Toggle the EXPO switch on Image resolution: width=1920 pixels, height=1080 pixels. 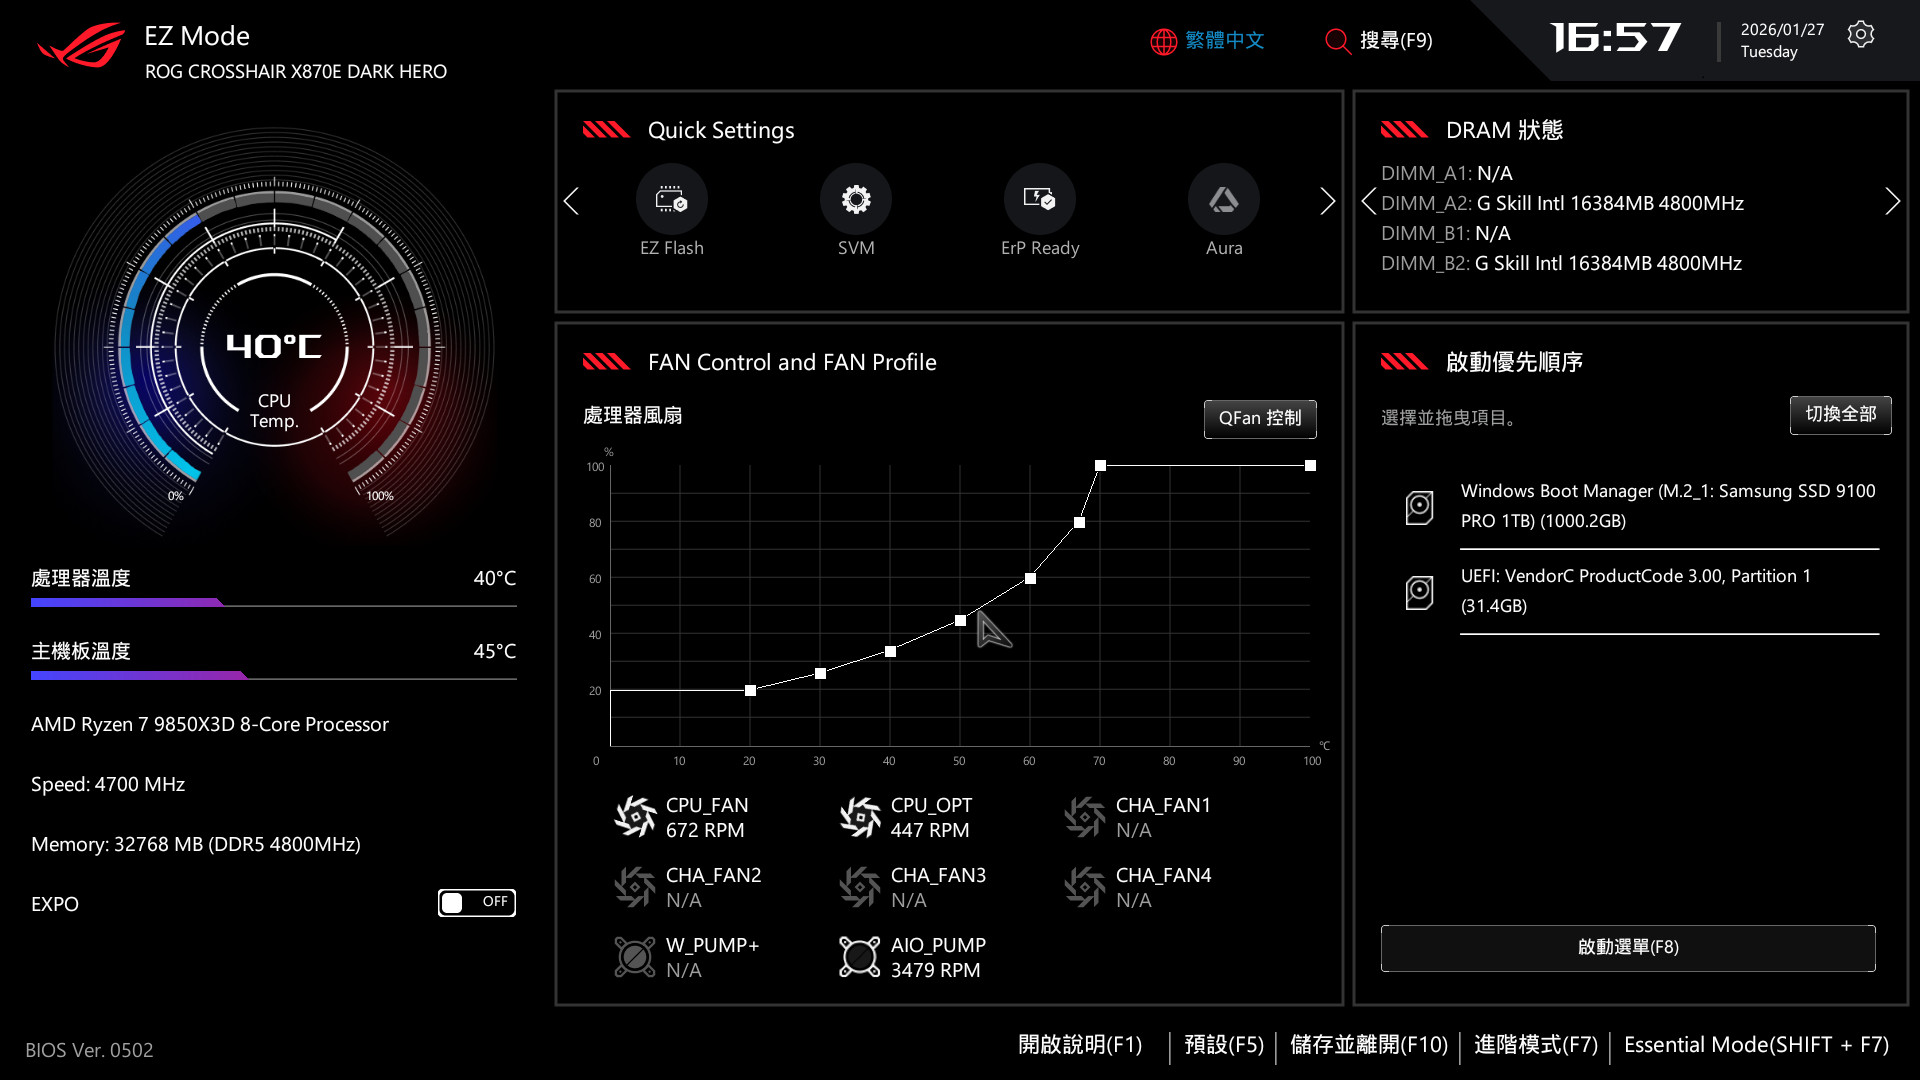tap(476, 903)
